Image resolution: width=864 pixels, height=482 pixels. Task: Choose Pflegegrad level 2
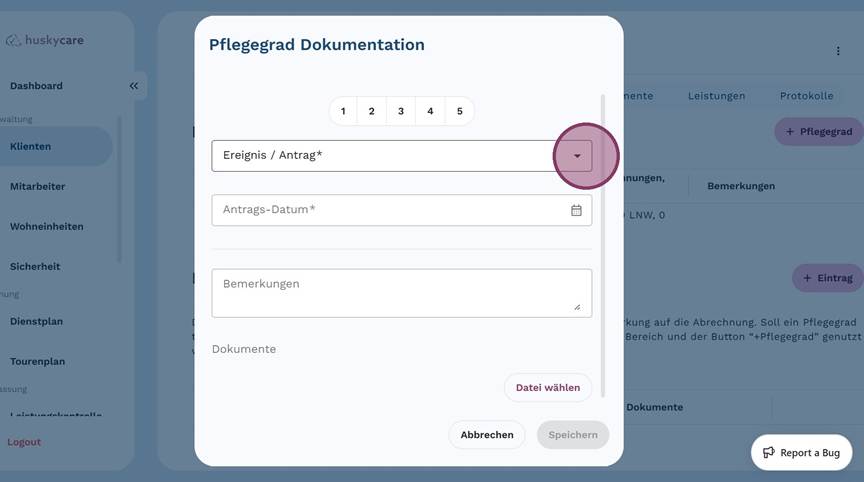[x=371, y=111]
